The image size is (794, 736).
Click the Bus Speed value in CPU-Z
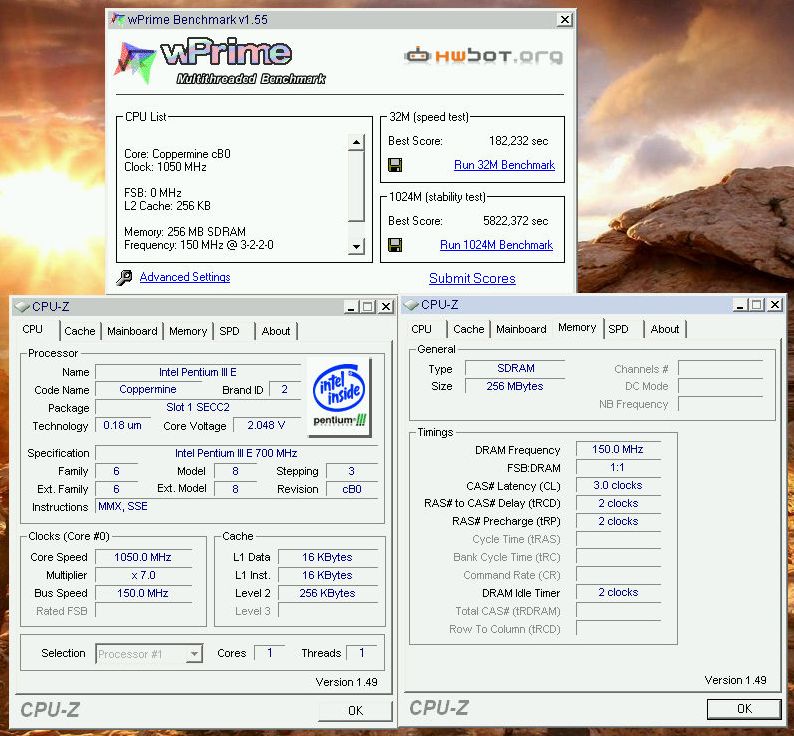(x=143, y=593)
